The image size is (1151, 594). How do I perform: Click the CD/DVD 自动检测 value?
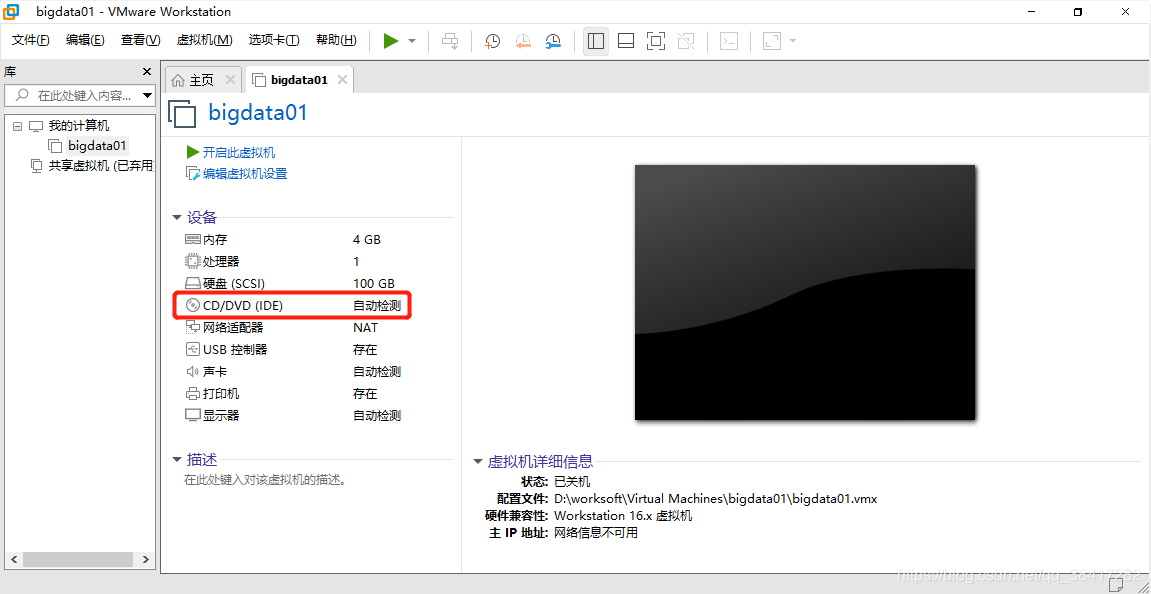[377, 305]
